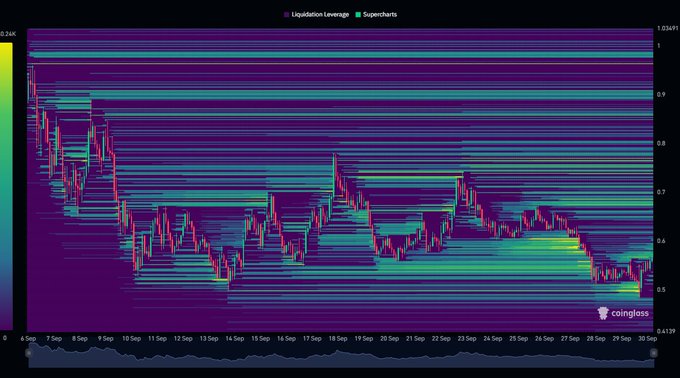
Task: Click the 8 Sep date label
Action: [x=80, y=339]
